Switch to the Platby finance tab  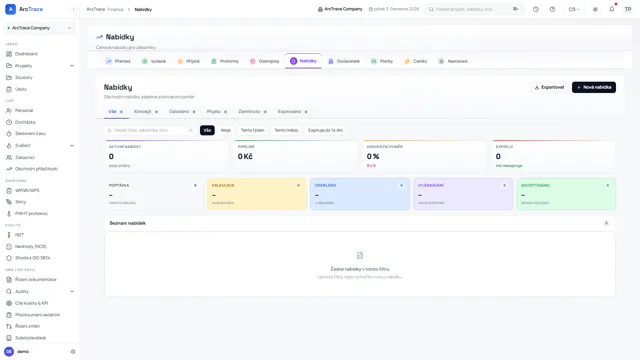tap(382, 61)
